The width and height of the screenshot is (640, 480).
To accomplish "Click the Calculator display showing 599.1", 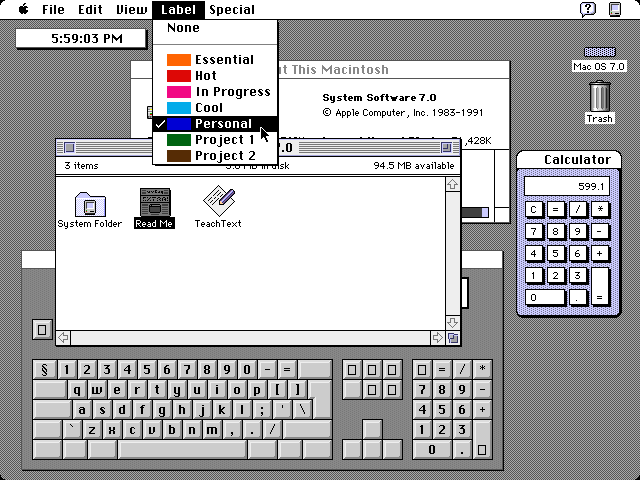I will tap(567, 186).
